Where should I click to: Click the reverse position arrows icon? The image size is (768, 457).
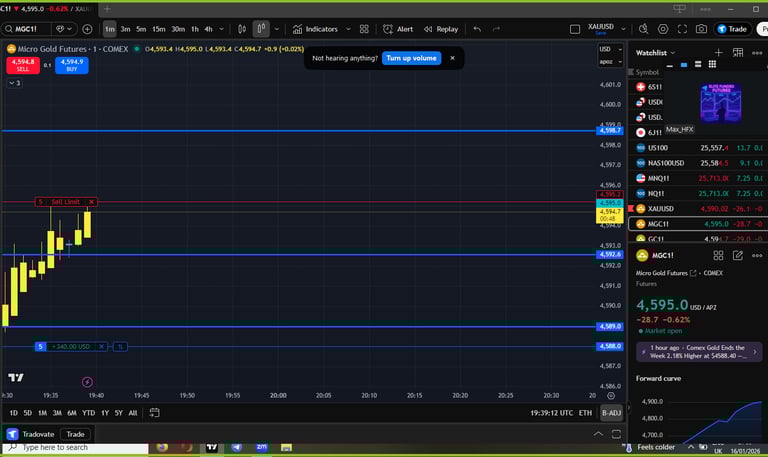[x=120, y=347]
